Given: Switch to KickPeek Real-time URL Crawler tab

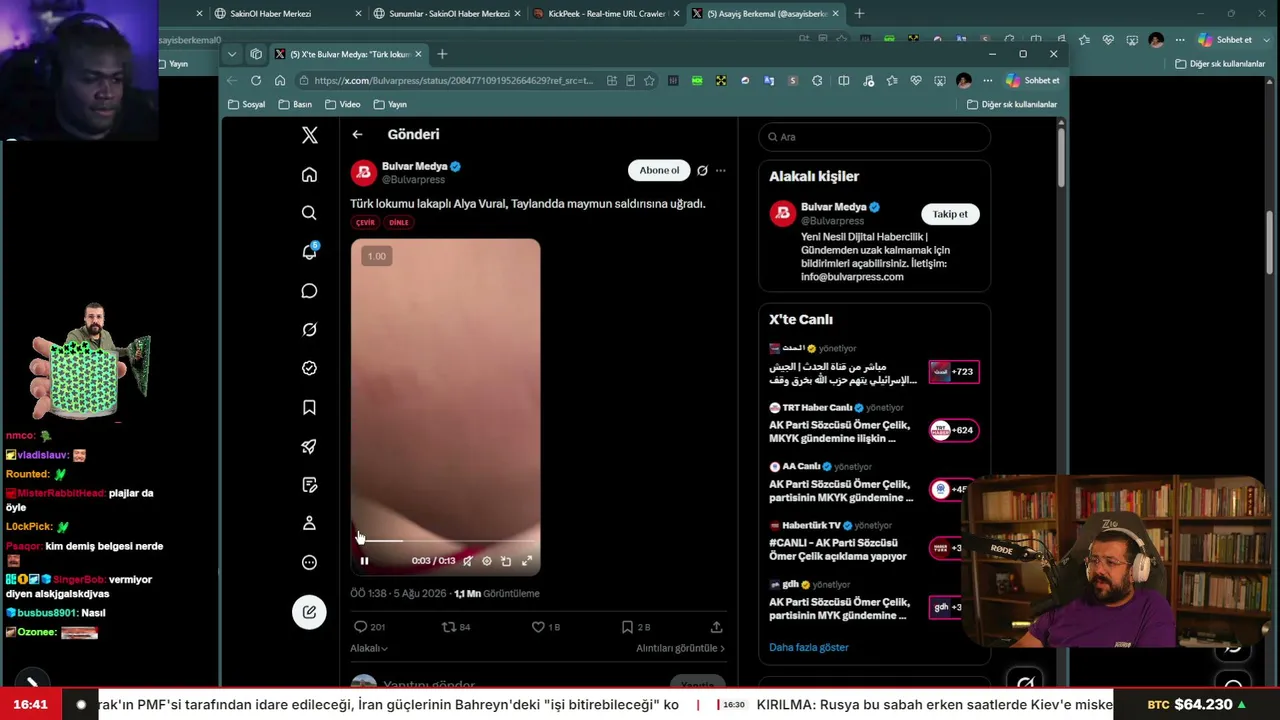Looking at the screenshot, I should 607,14.
